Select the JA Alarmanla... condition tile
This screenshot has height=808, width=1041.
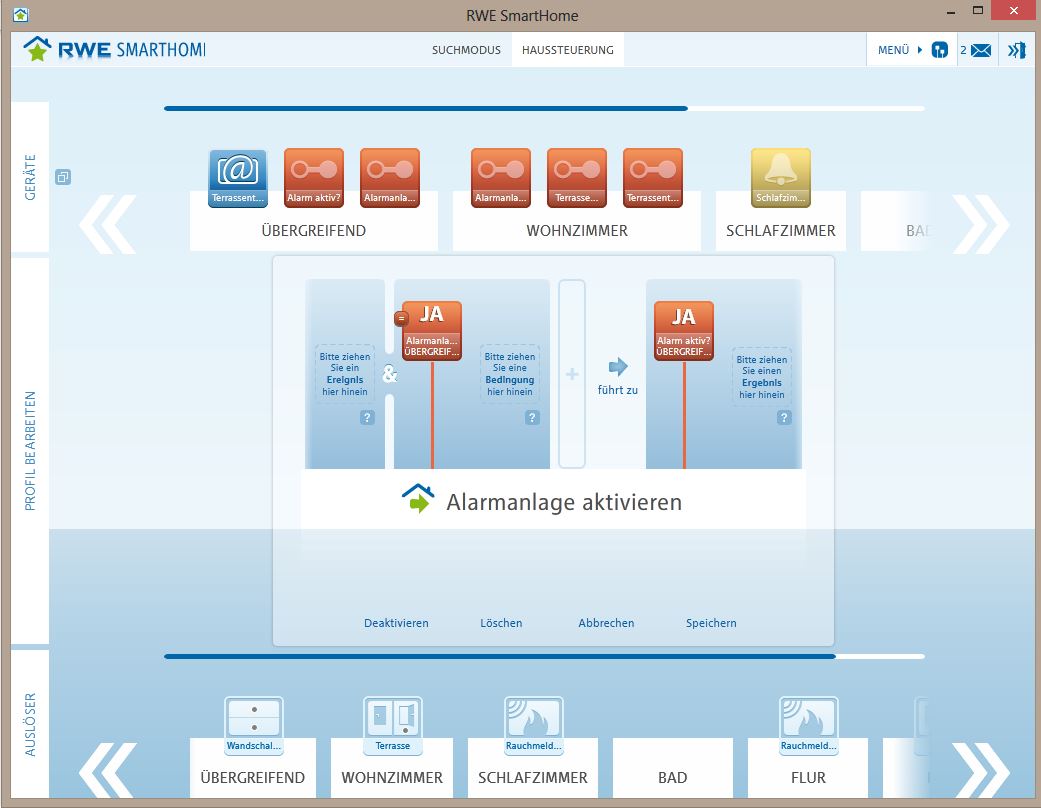click(432, 331)
